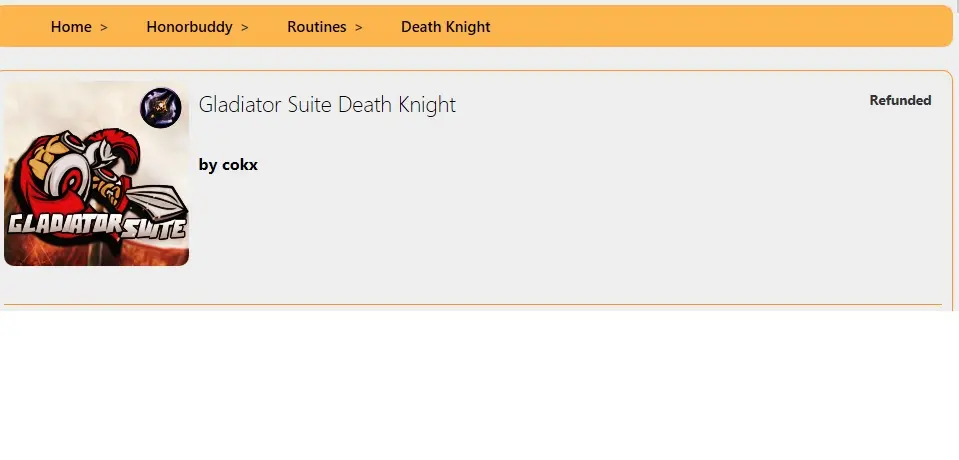Viewport: 959px width, 460px height.
Task: Open the Gladiator Suite Death Knight title
Action: coord(327,104)
